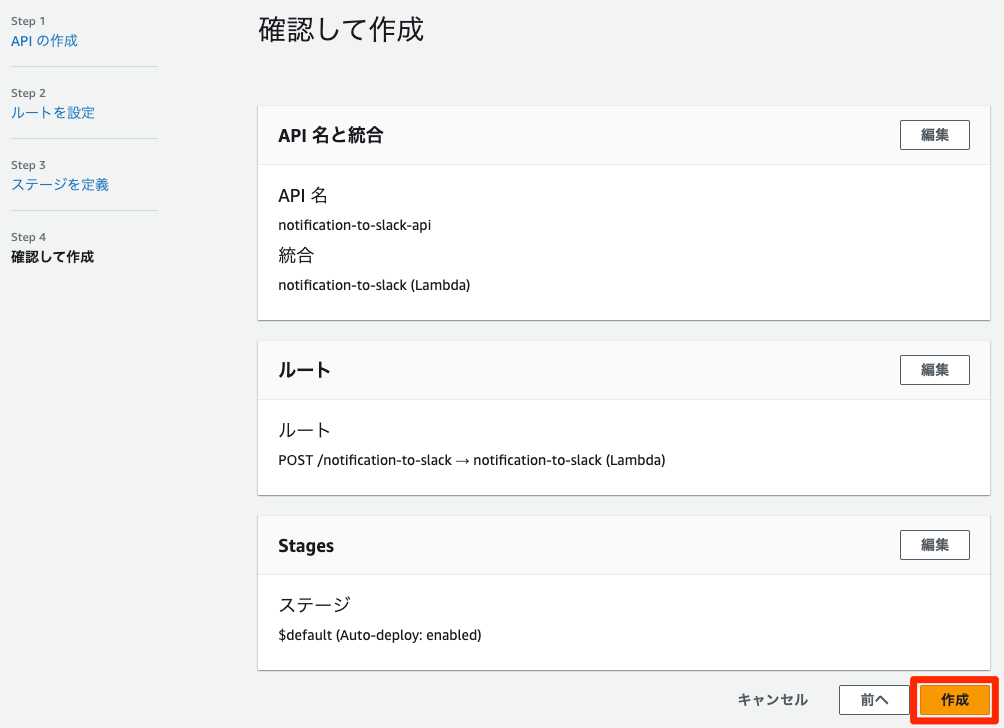The image size is (1004, 728).
Task: Click the Step 1 label in sidebar
Action: (28, 21)
